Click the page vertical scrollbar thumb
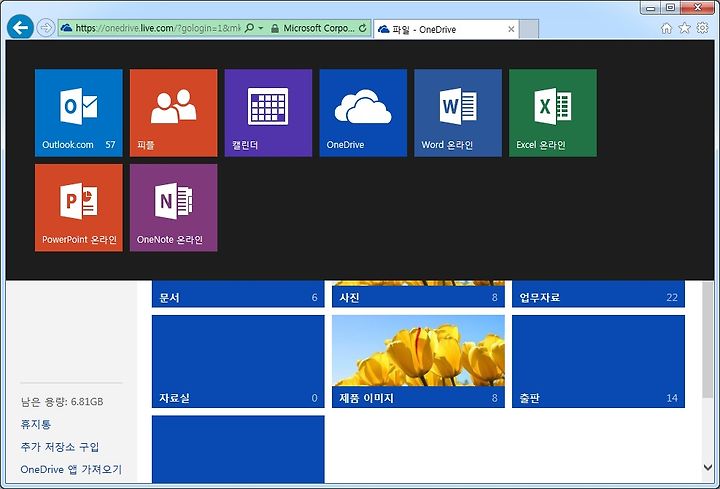The width and height of the screenshot is (720, 489). 708,340
